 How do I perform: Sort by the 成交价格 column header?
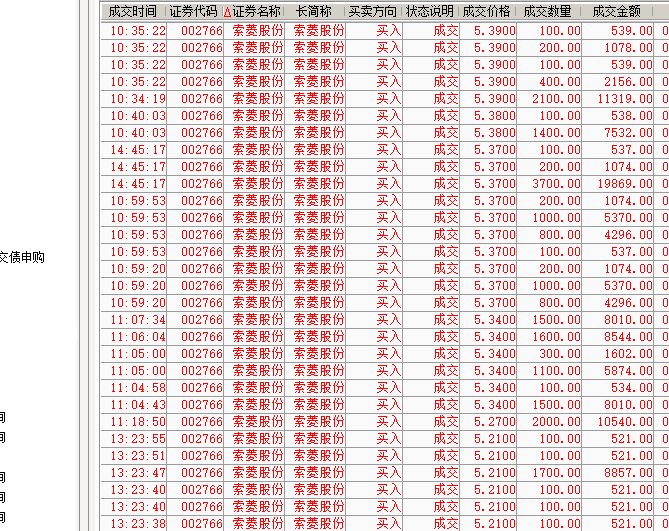pos(487,12)
